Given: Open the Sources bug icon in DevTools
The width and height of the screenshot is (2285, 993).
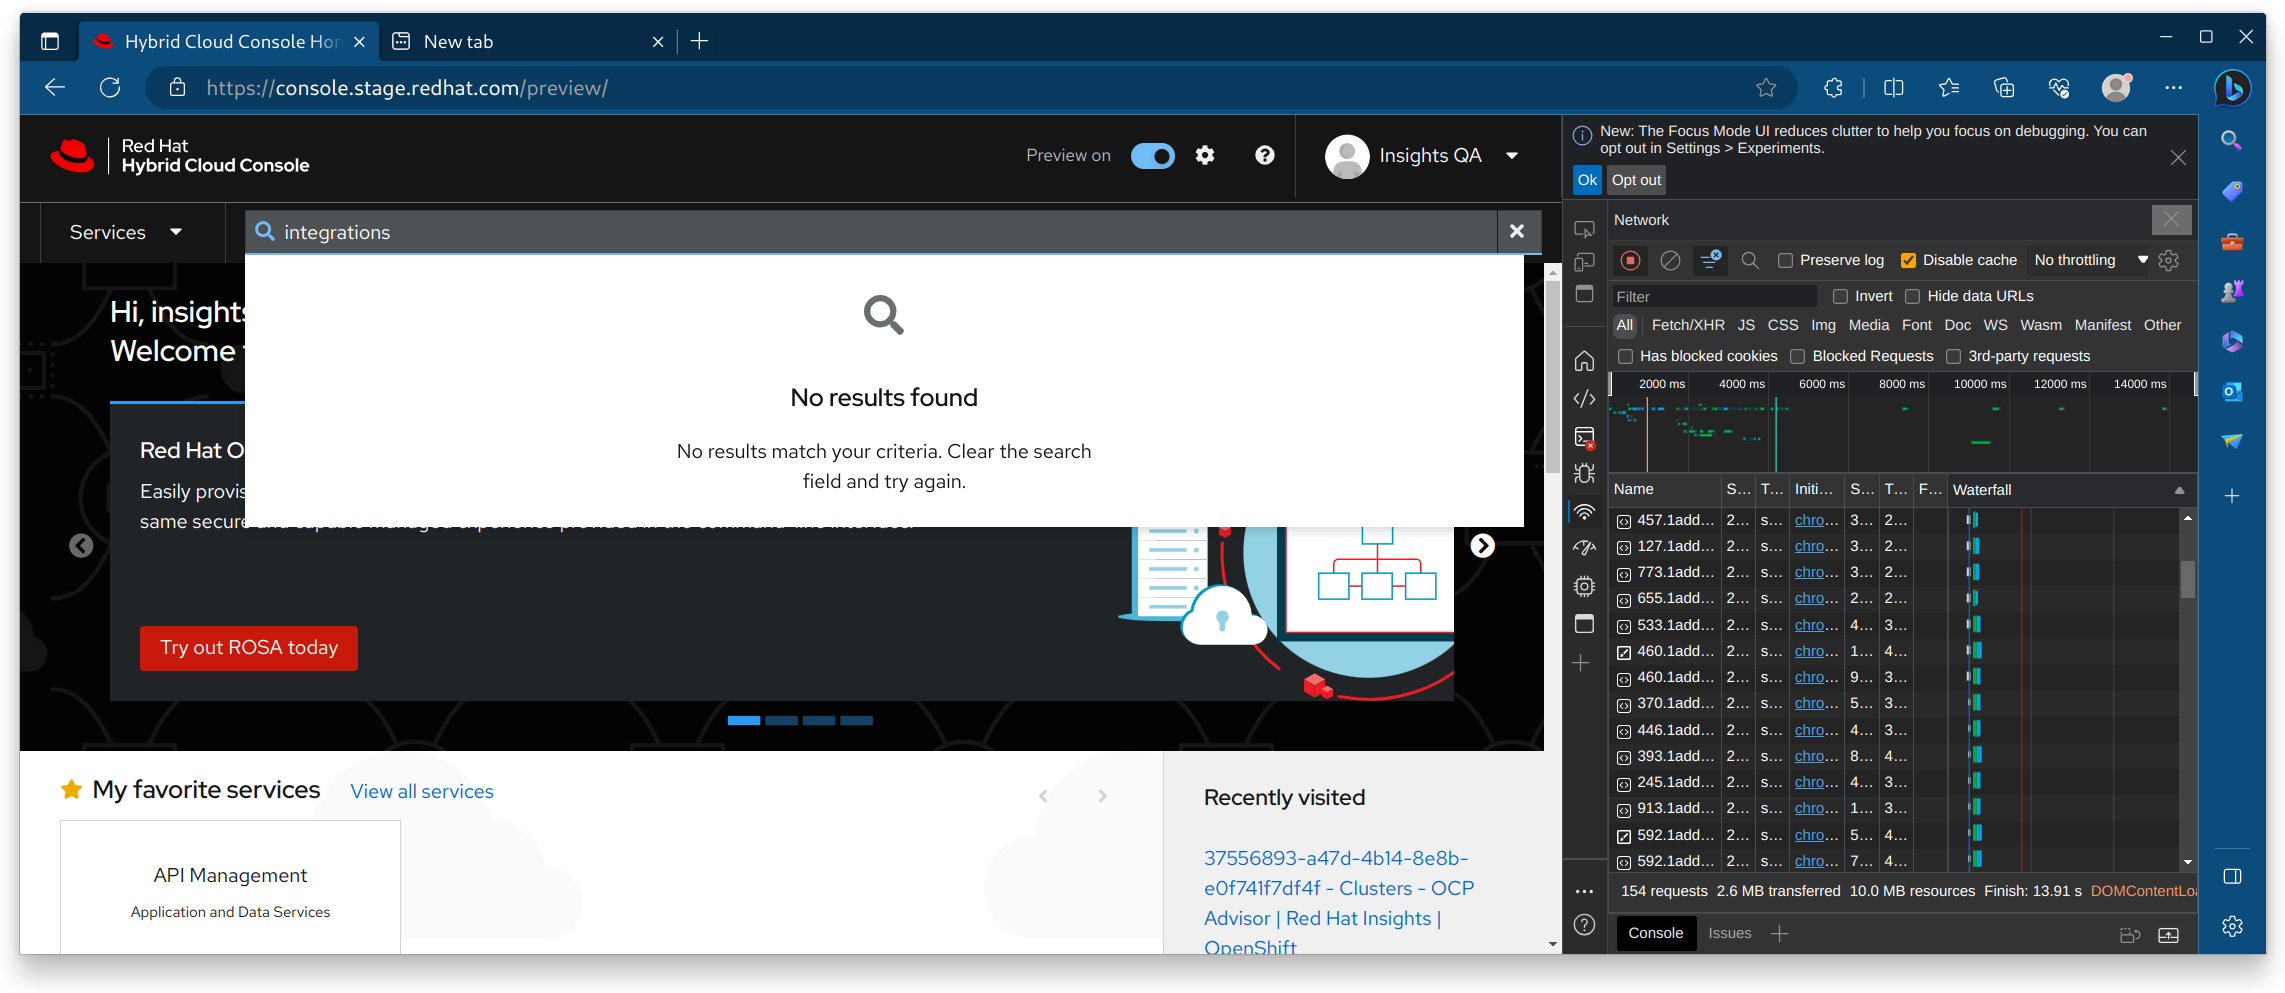Looking at the screenshot, I should coord(1584,474).
